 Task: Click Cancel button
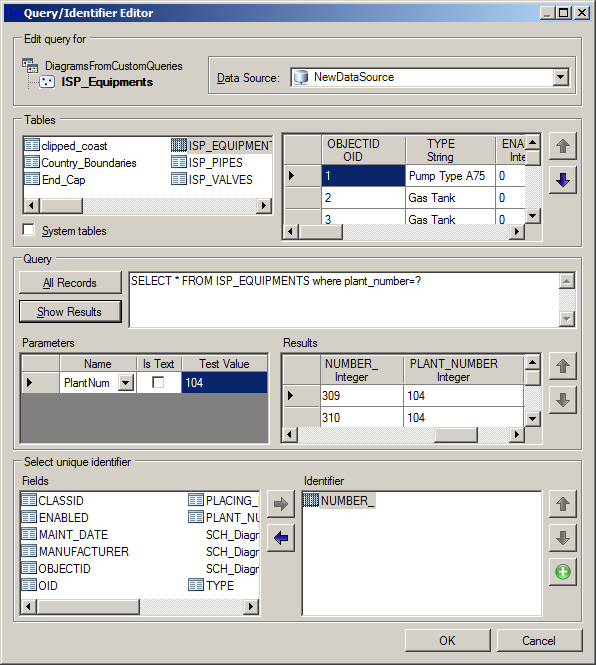pyautogui.click(x=539, y=640)
